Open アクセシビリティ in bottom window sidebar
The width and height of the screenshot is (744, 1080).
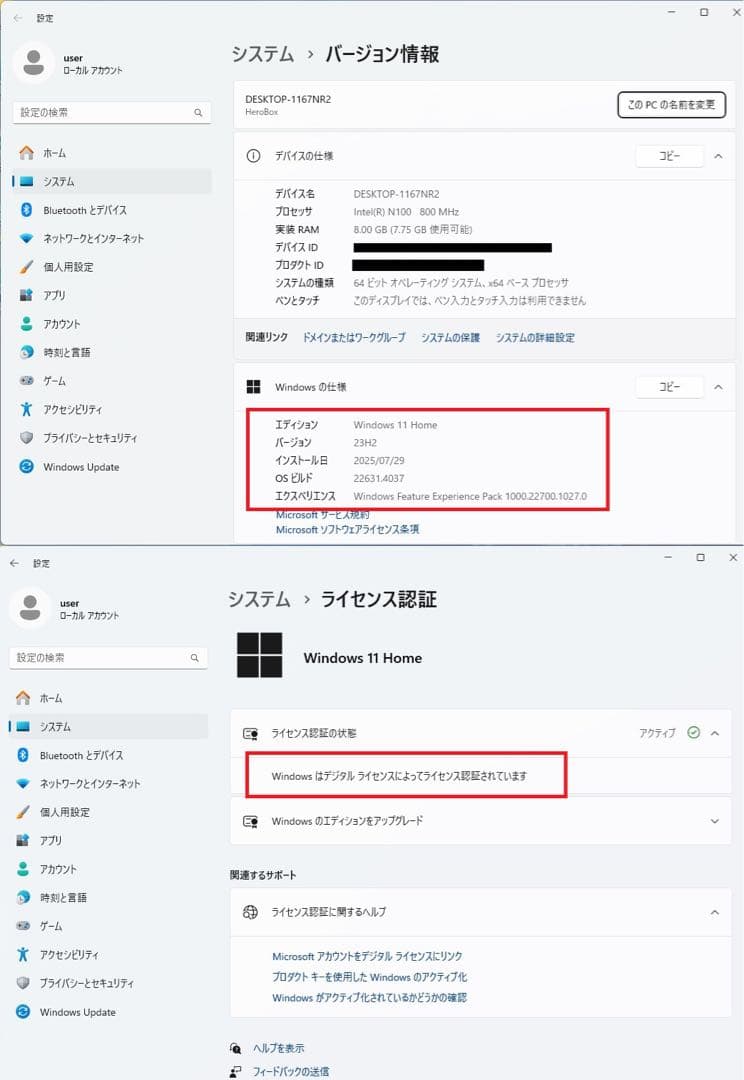(x=108, y=955)
